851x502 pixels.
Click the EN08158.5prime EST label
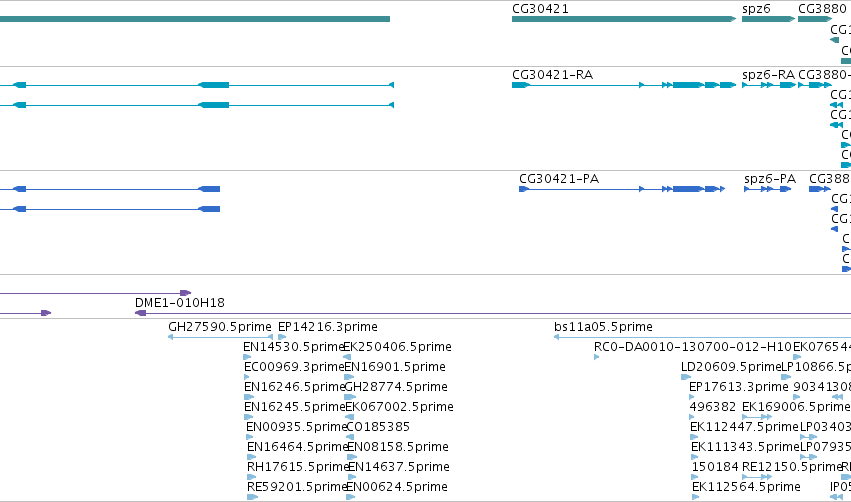click(x=398, y=447)
